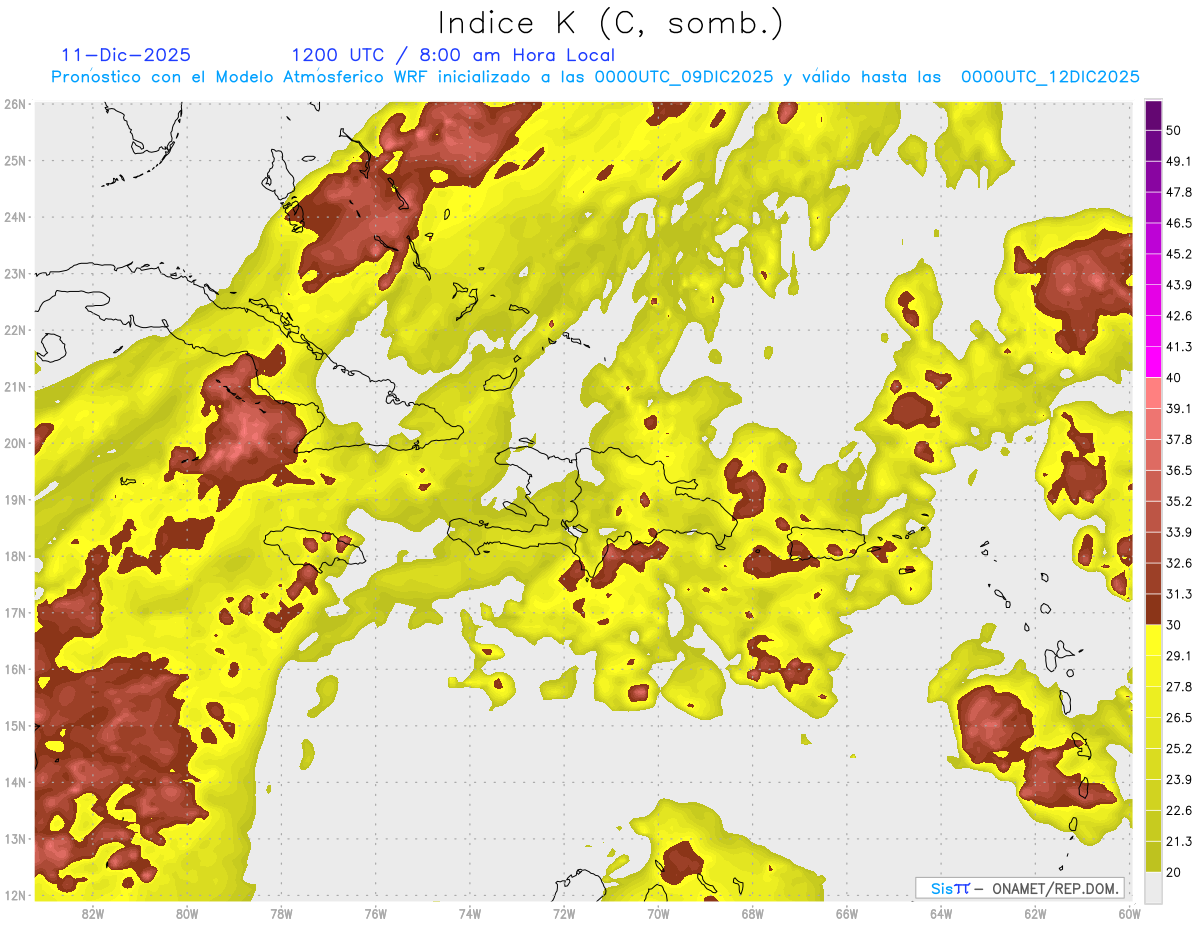Click the latitude label "17N"

[x=15, y=612]
